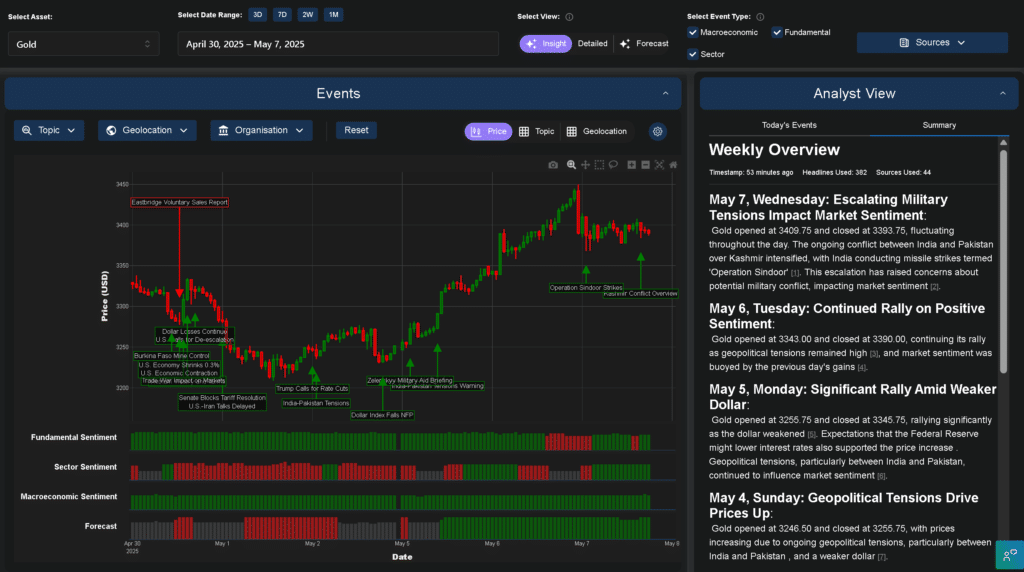Click Zelenskyy Military Aid Briefing label
This screenshot has height=572, width=1024.
409,381
